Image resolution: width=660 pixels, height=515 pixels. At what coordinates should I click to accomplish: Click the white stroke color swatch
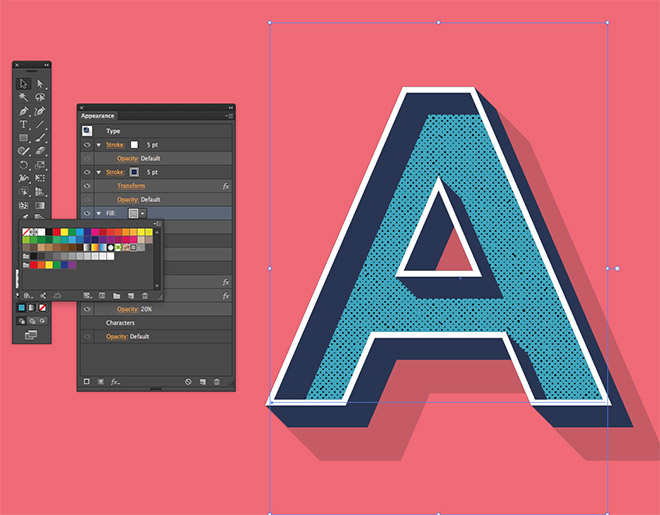134,145
